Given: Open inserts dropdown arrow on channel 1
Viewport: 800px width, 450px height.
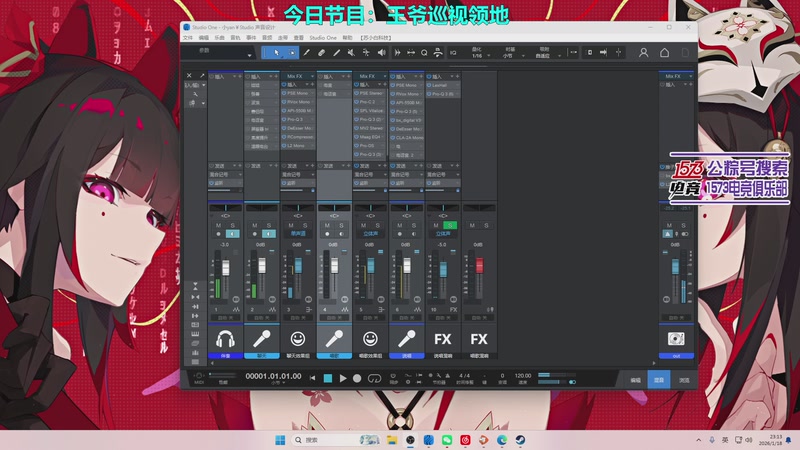Looking at the screenshot, I should coord(235,77).
